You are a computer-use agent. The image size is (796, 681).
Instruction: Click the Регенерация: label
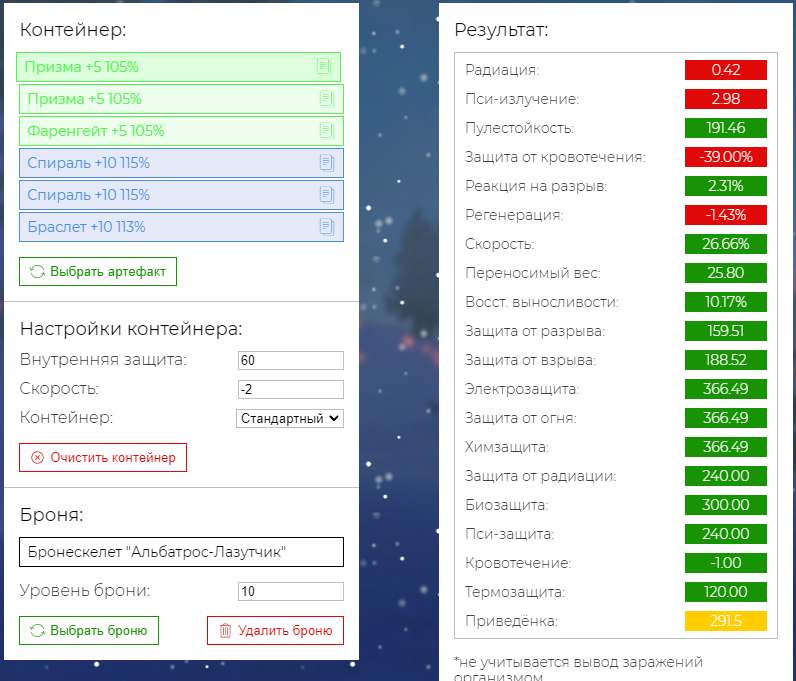coord(514,215)
